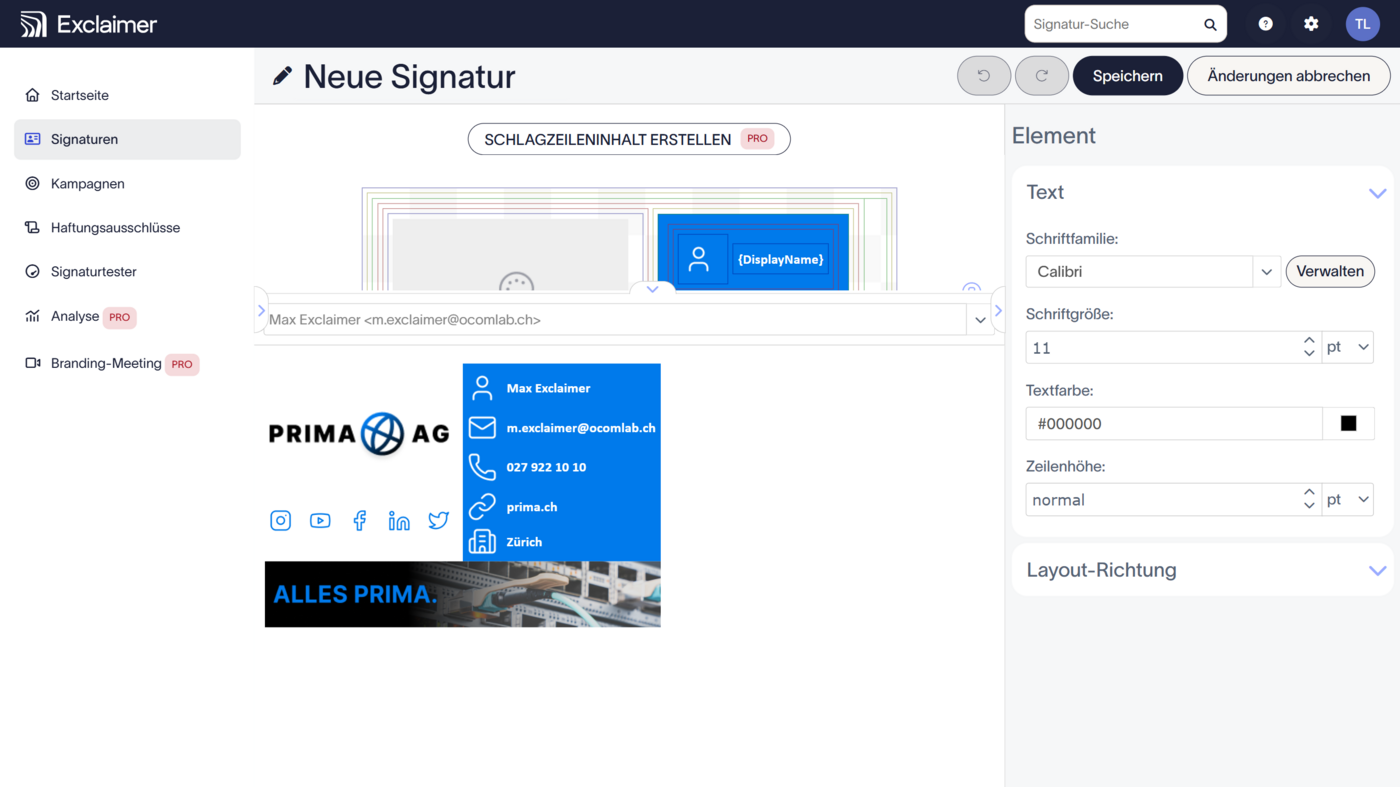The width and height of the screenshot is (1400, 787).
Task: Open the Schriftgröße unit pt dropdown
Action: pos(1347,348)
